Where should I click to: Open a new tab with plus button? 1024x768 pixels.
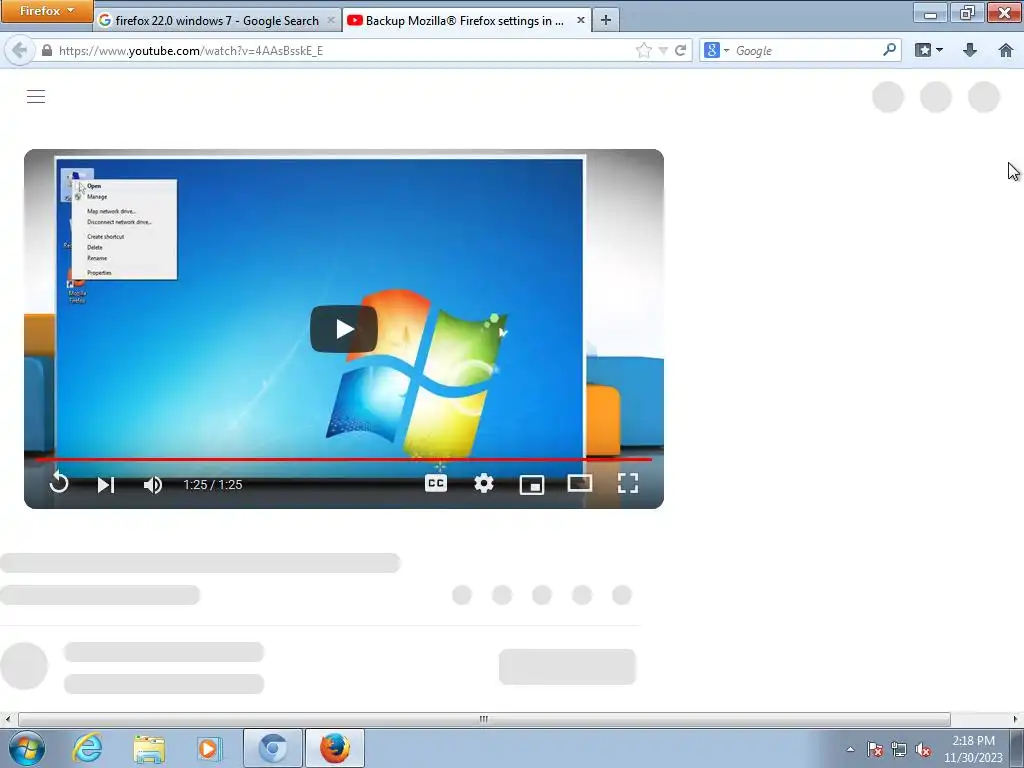(605, 20)
